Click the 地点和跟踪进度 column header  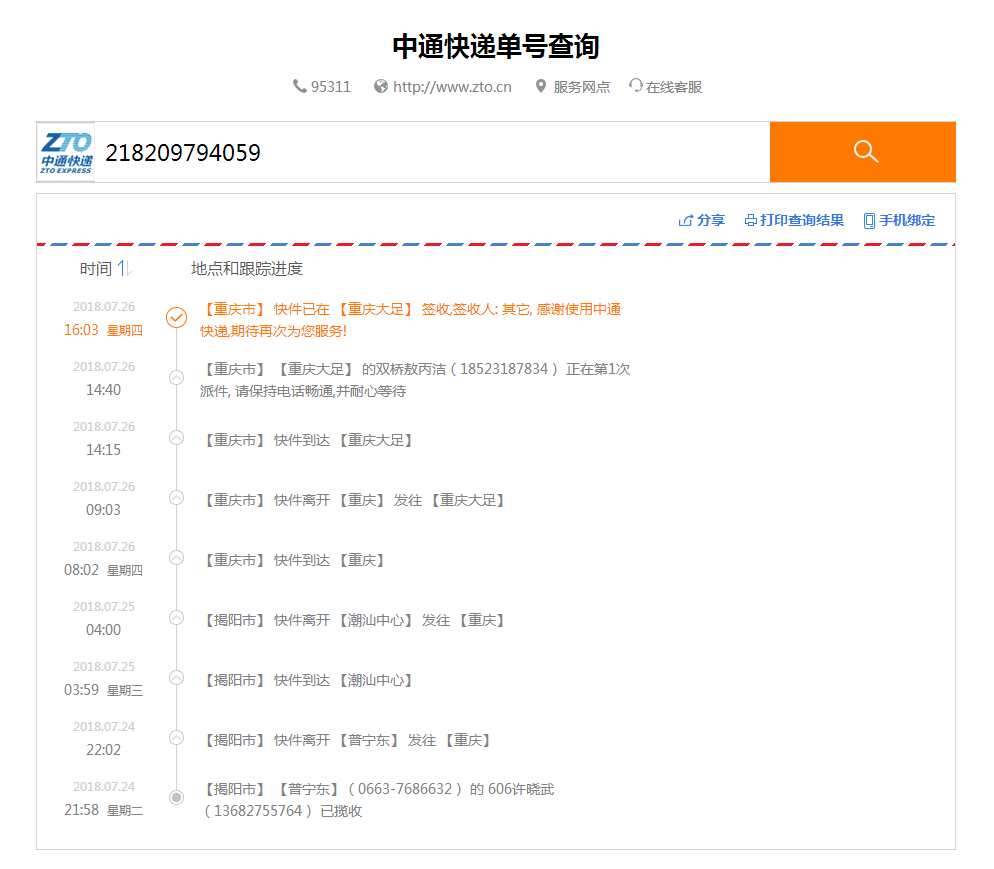[247, 269]
